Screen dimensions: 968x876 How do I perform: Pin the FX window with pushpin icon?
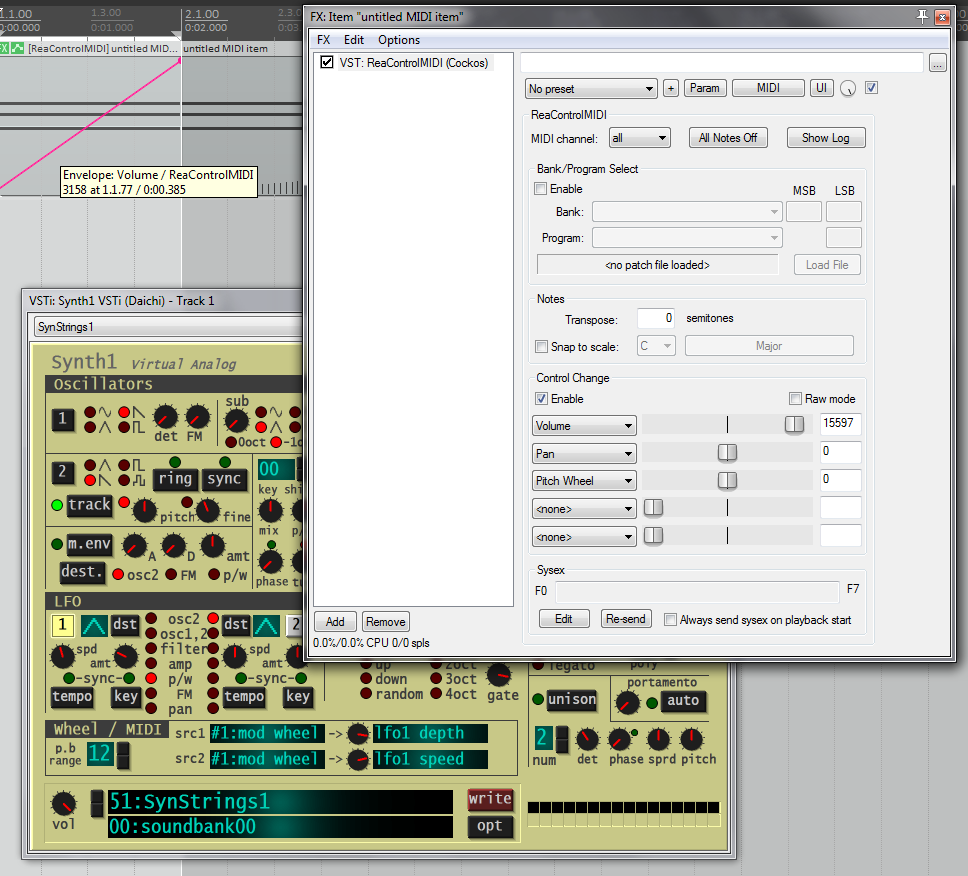(922, 17)
